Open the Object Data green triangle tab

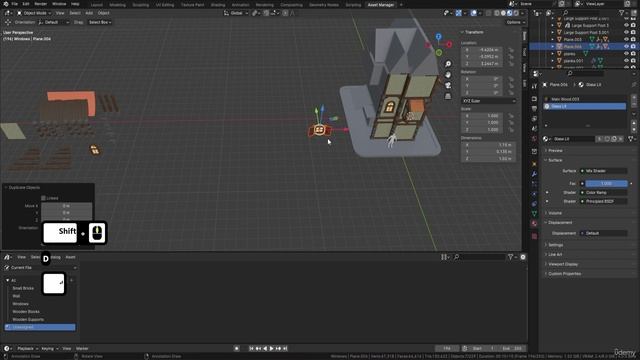pyautogui.click(x=534, y=213)
